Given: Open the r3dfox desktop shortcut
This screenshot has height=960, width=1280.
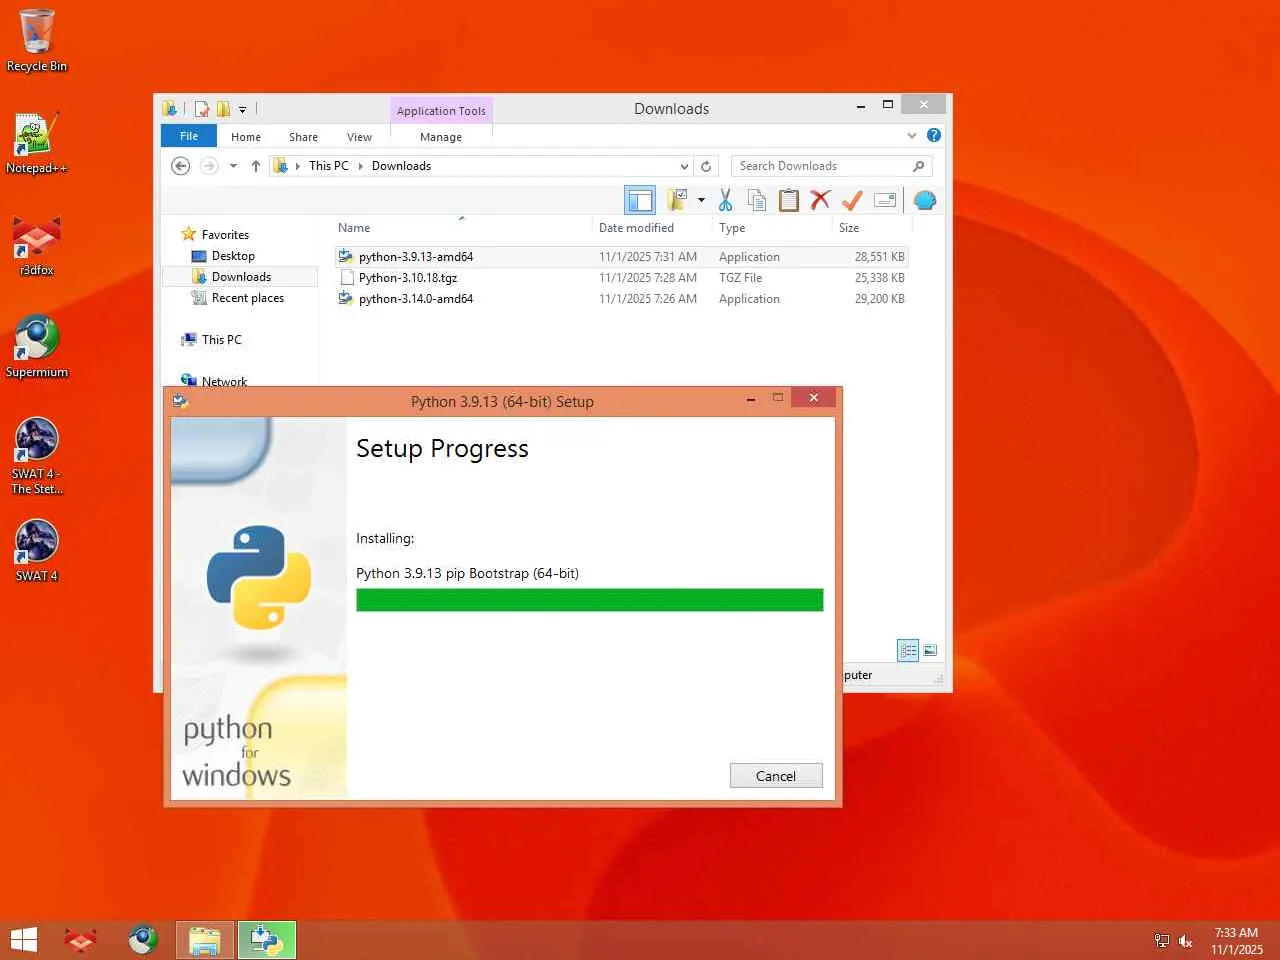Looking at the screenshot, I should click(37, 245).
